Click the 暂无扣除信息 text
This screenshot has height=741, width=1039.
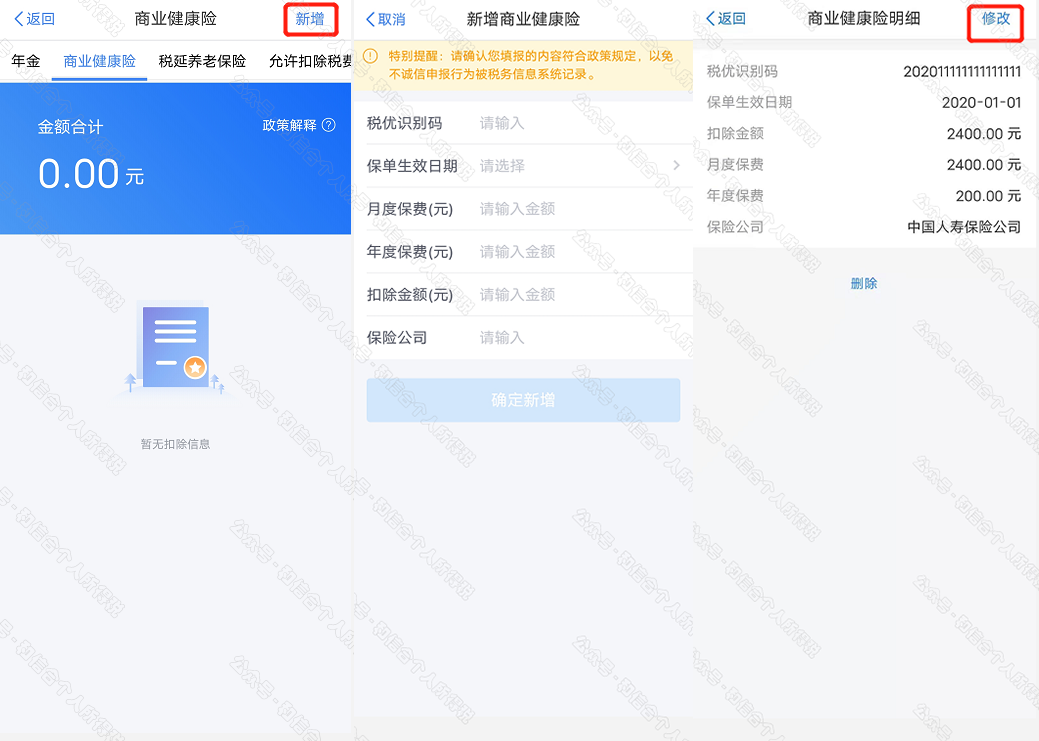(x=176, y=444)
